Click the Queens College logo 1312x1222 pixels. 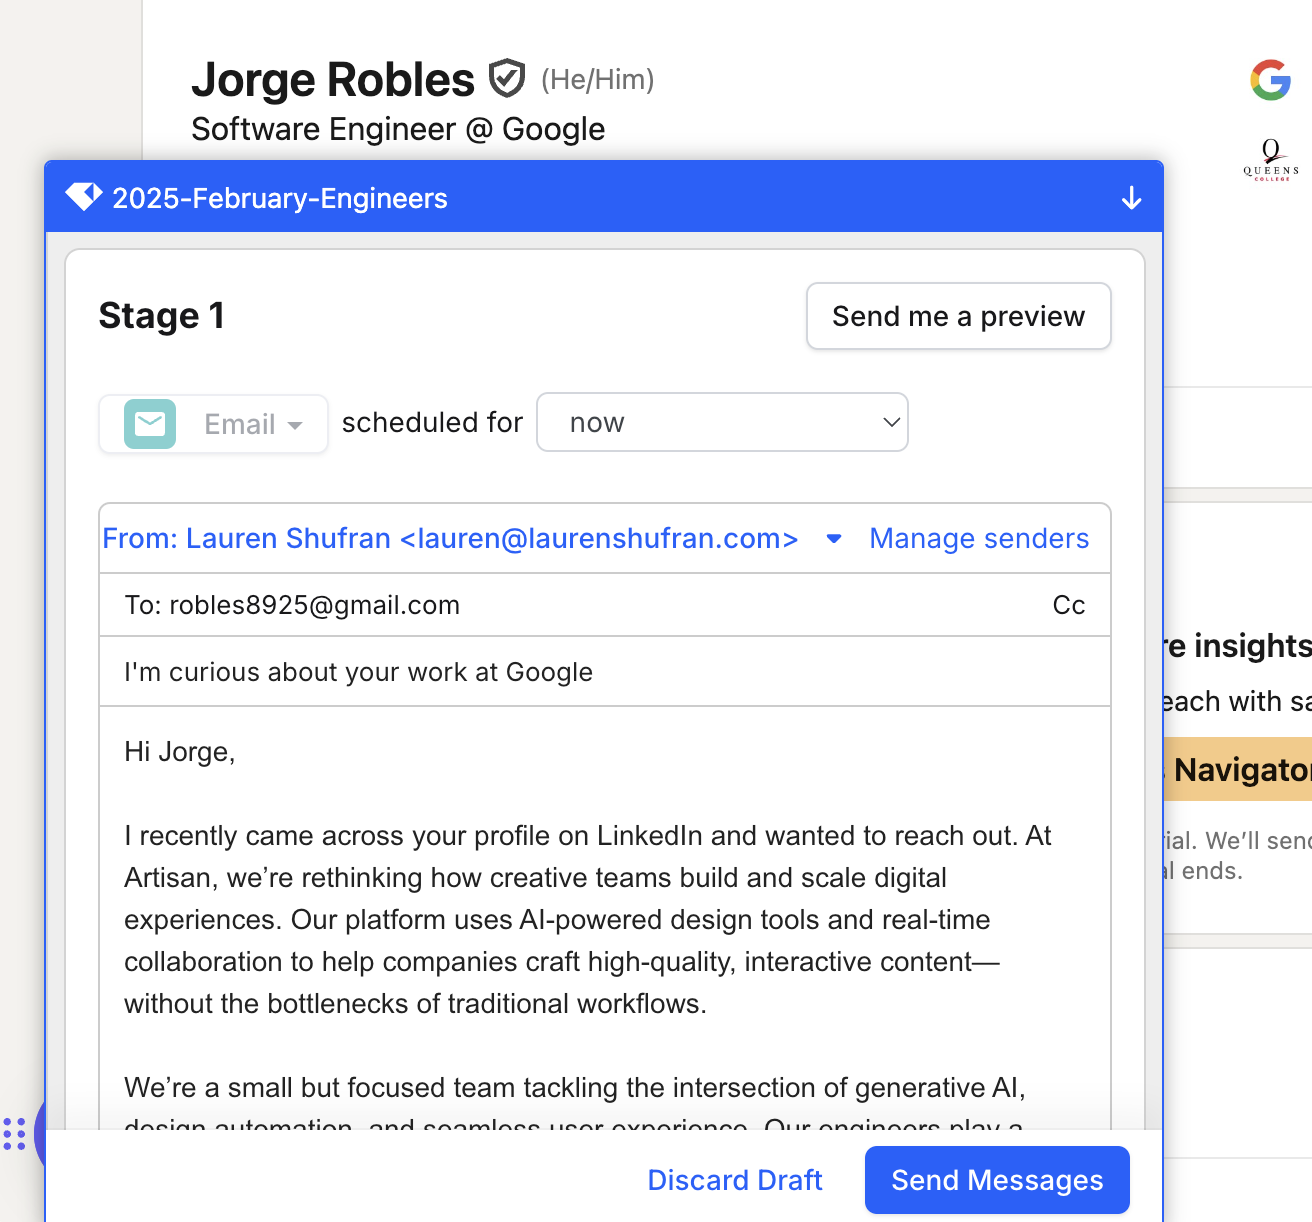tap(1271, 160)
